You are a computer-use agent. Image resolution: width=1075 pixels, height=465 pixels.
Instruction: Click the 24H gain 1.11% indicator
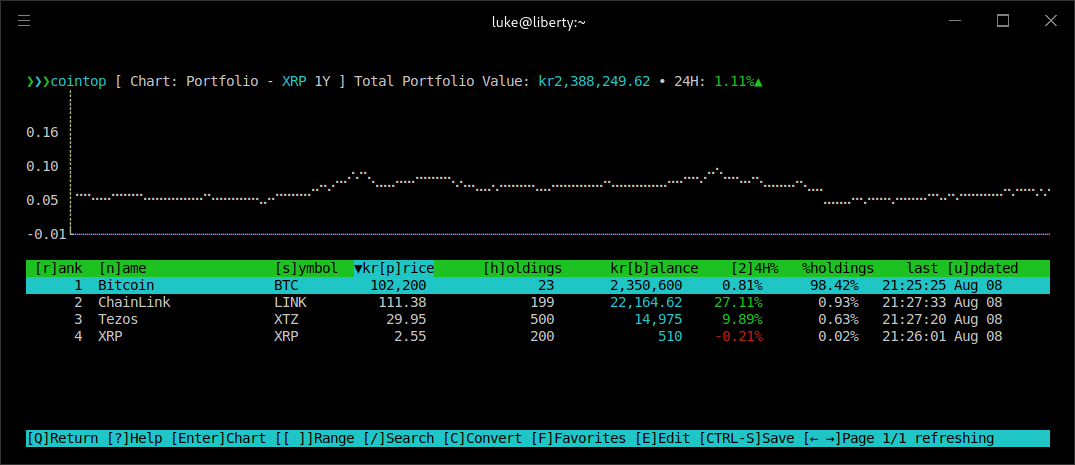(738, 82)
